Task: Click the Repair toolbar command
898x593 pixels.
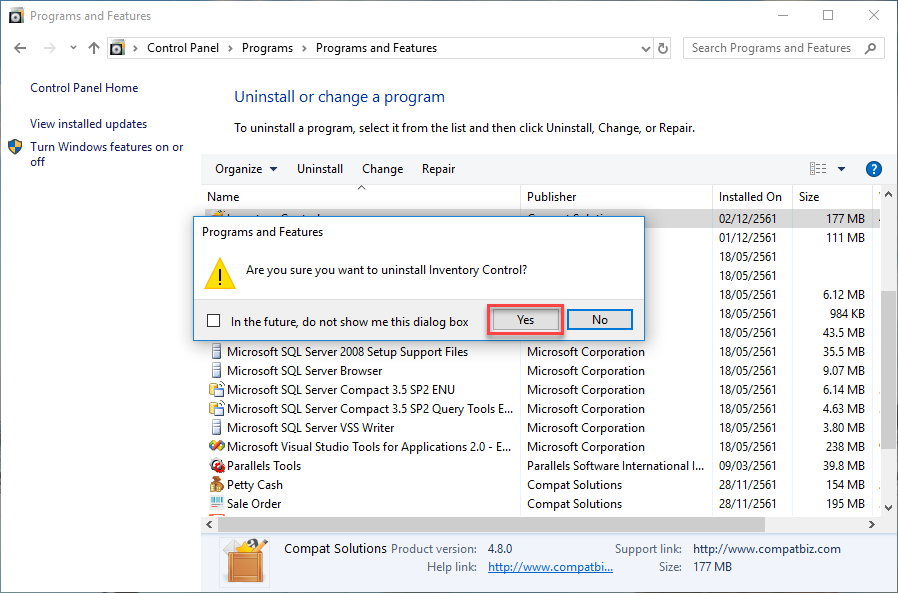Action: click(438, 169)
